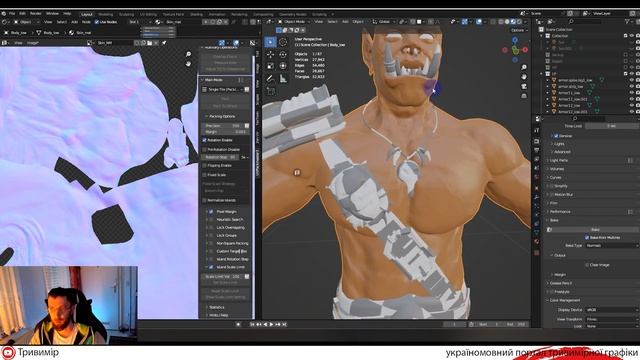Image resolution: width=640 pixels, height=360 pixels.
Task: Open the Edit menu
Action: coord(22,13)
